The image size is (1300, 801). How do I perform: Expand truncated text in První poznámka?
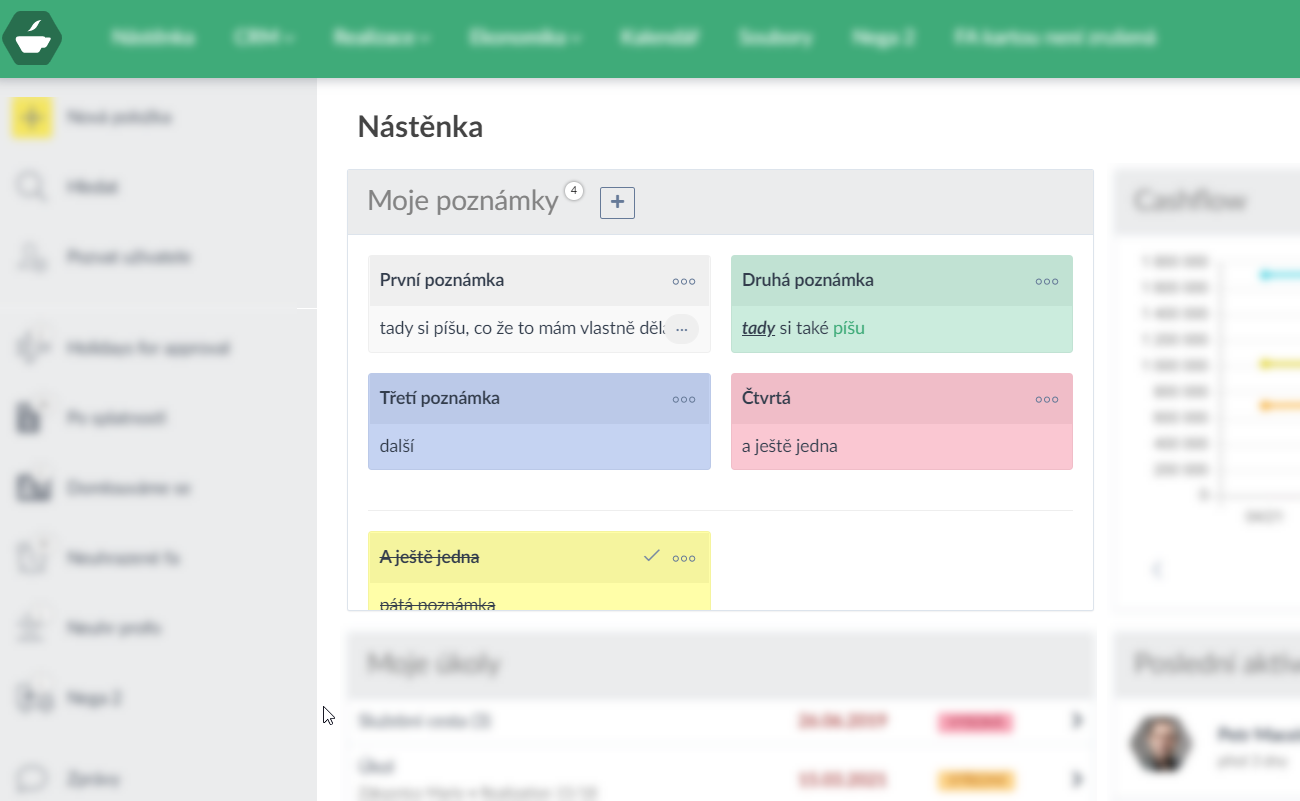(x=682, y=329)
